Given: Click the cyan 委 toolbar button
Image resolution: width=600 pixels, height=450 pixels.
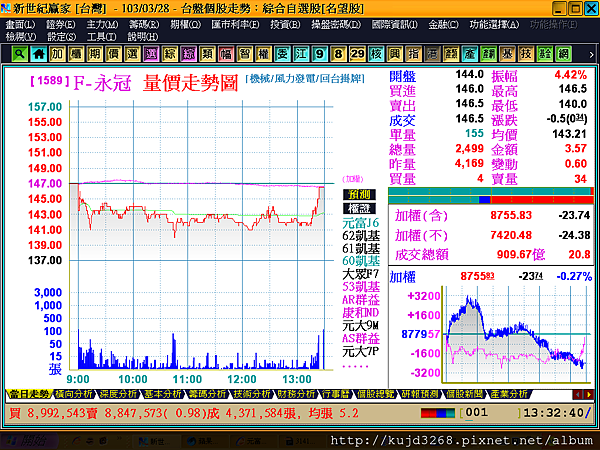Looking at the screenshot, I should 282,54.
